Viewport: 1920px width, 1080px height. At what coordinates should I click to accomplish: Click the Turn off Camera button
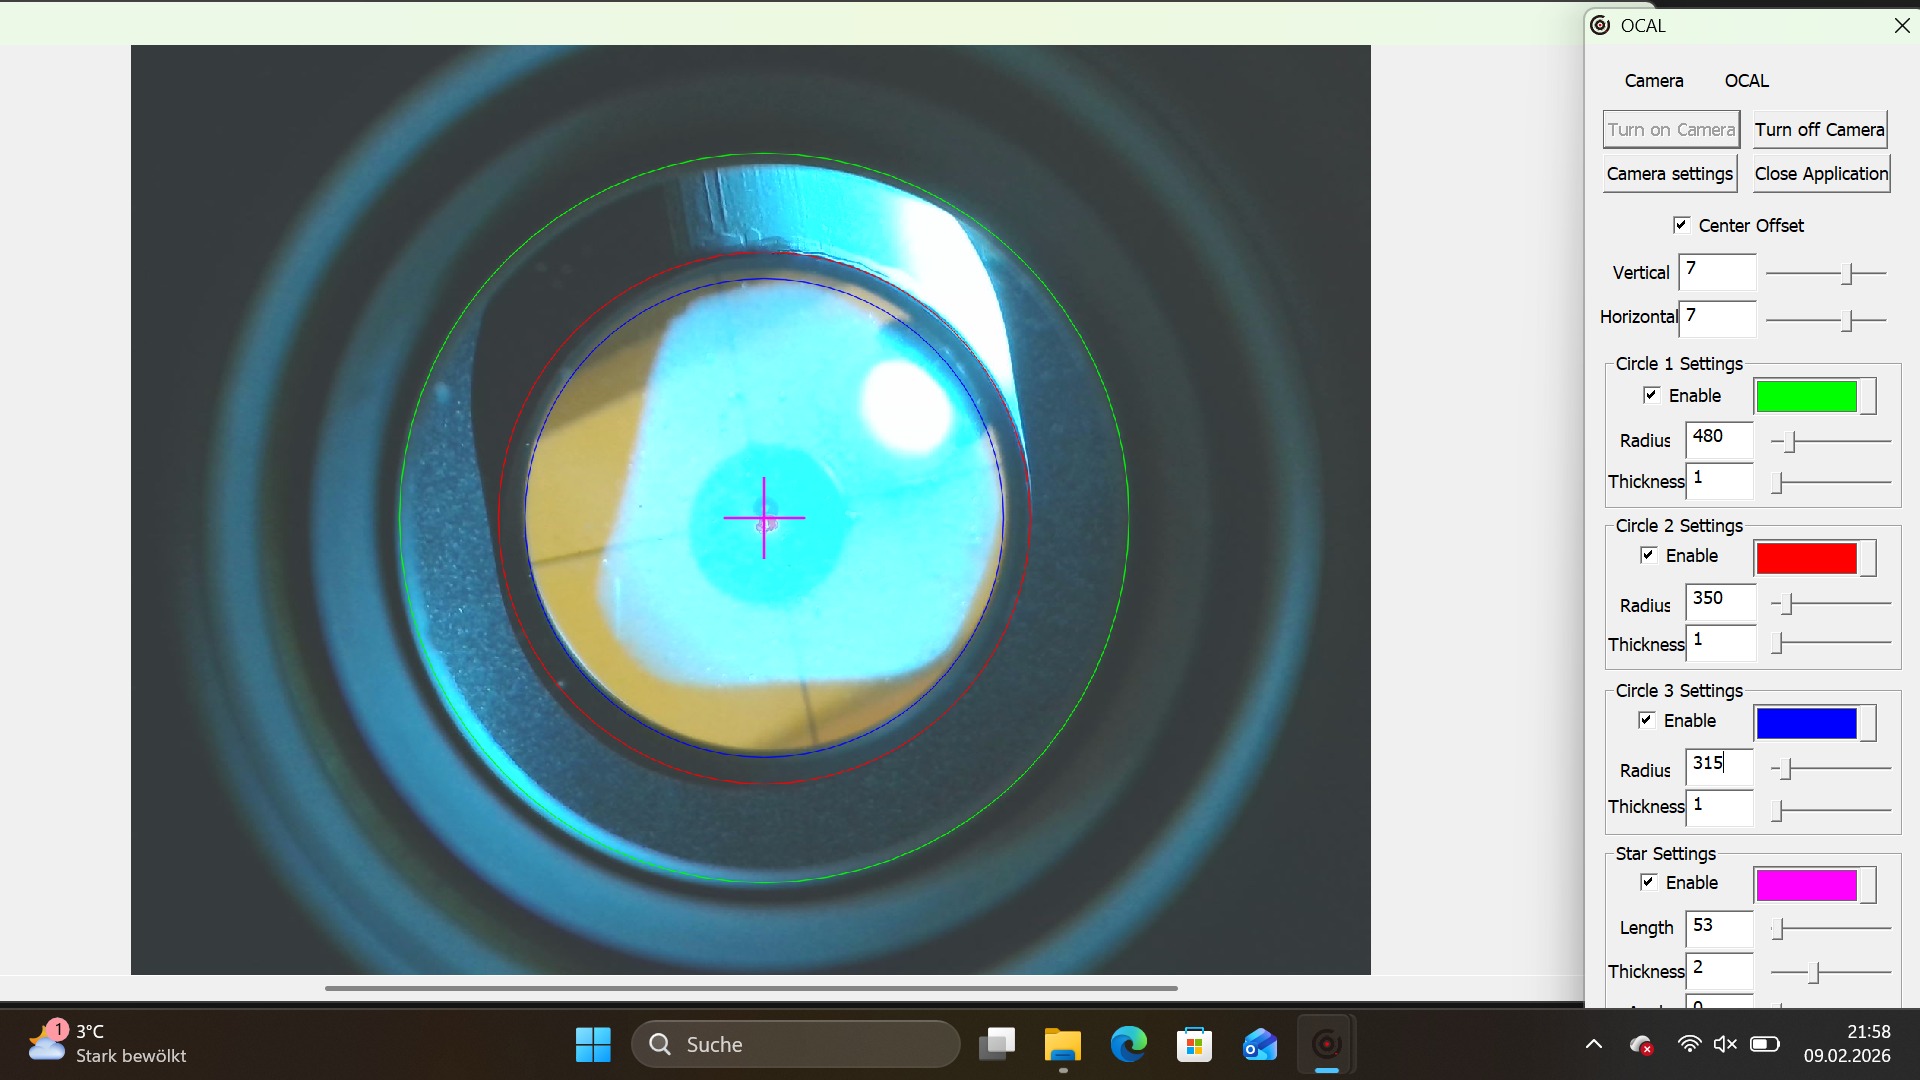(x=1820, y=129)
